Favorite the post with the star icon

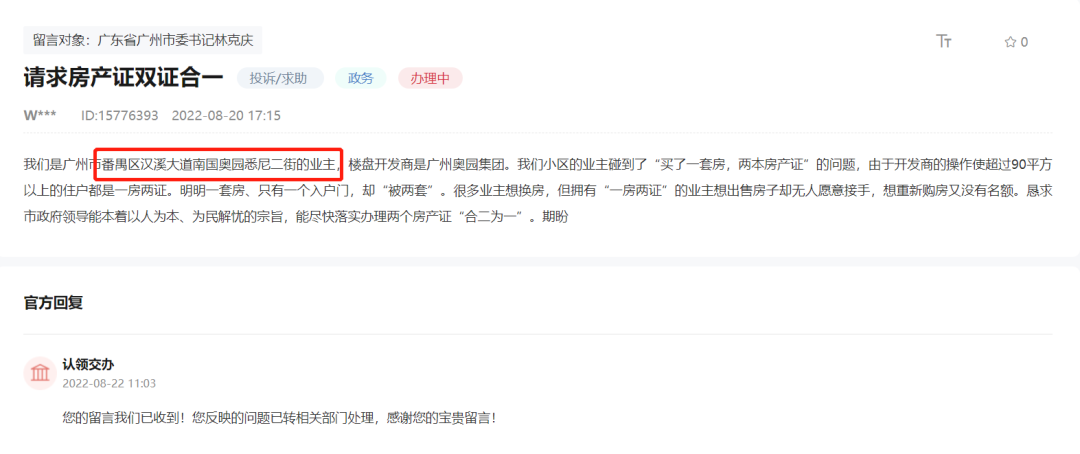[1010, 42]
